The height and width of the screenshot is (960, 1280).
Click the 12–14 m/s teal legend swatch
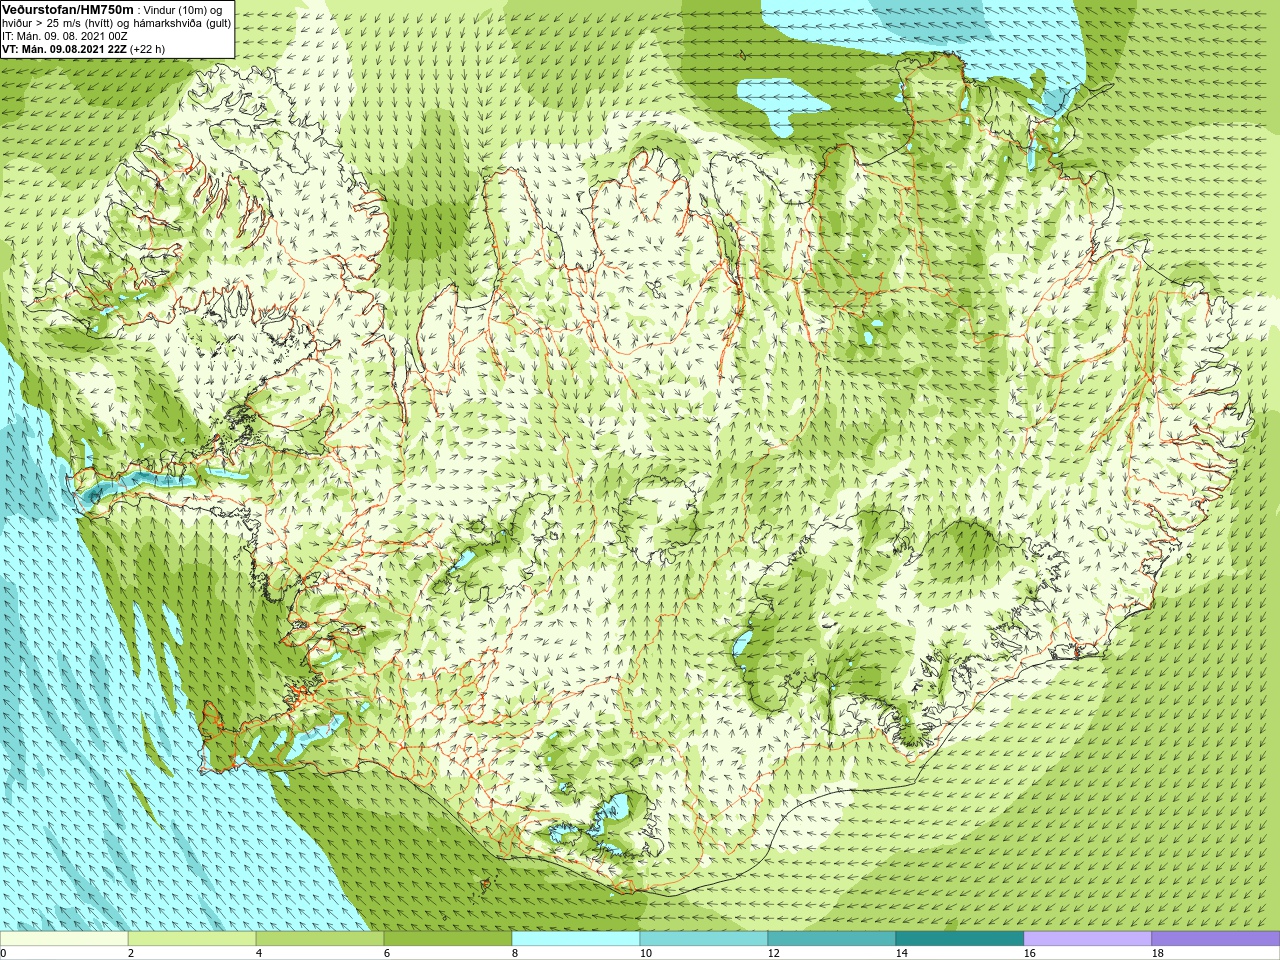(832, 939)
